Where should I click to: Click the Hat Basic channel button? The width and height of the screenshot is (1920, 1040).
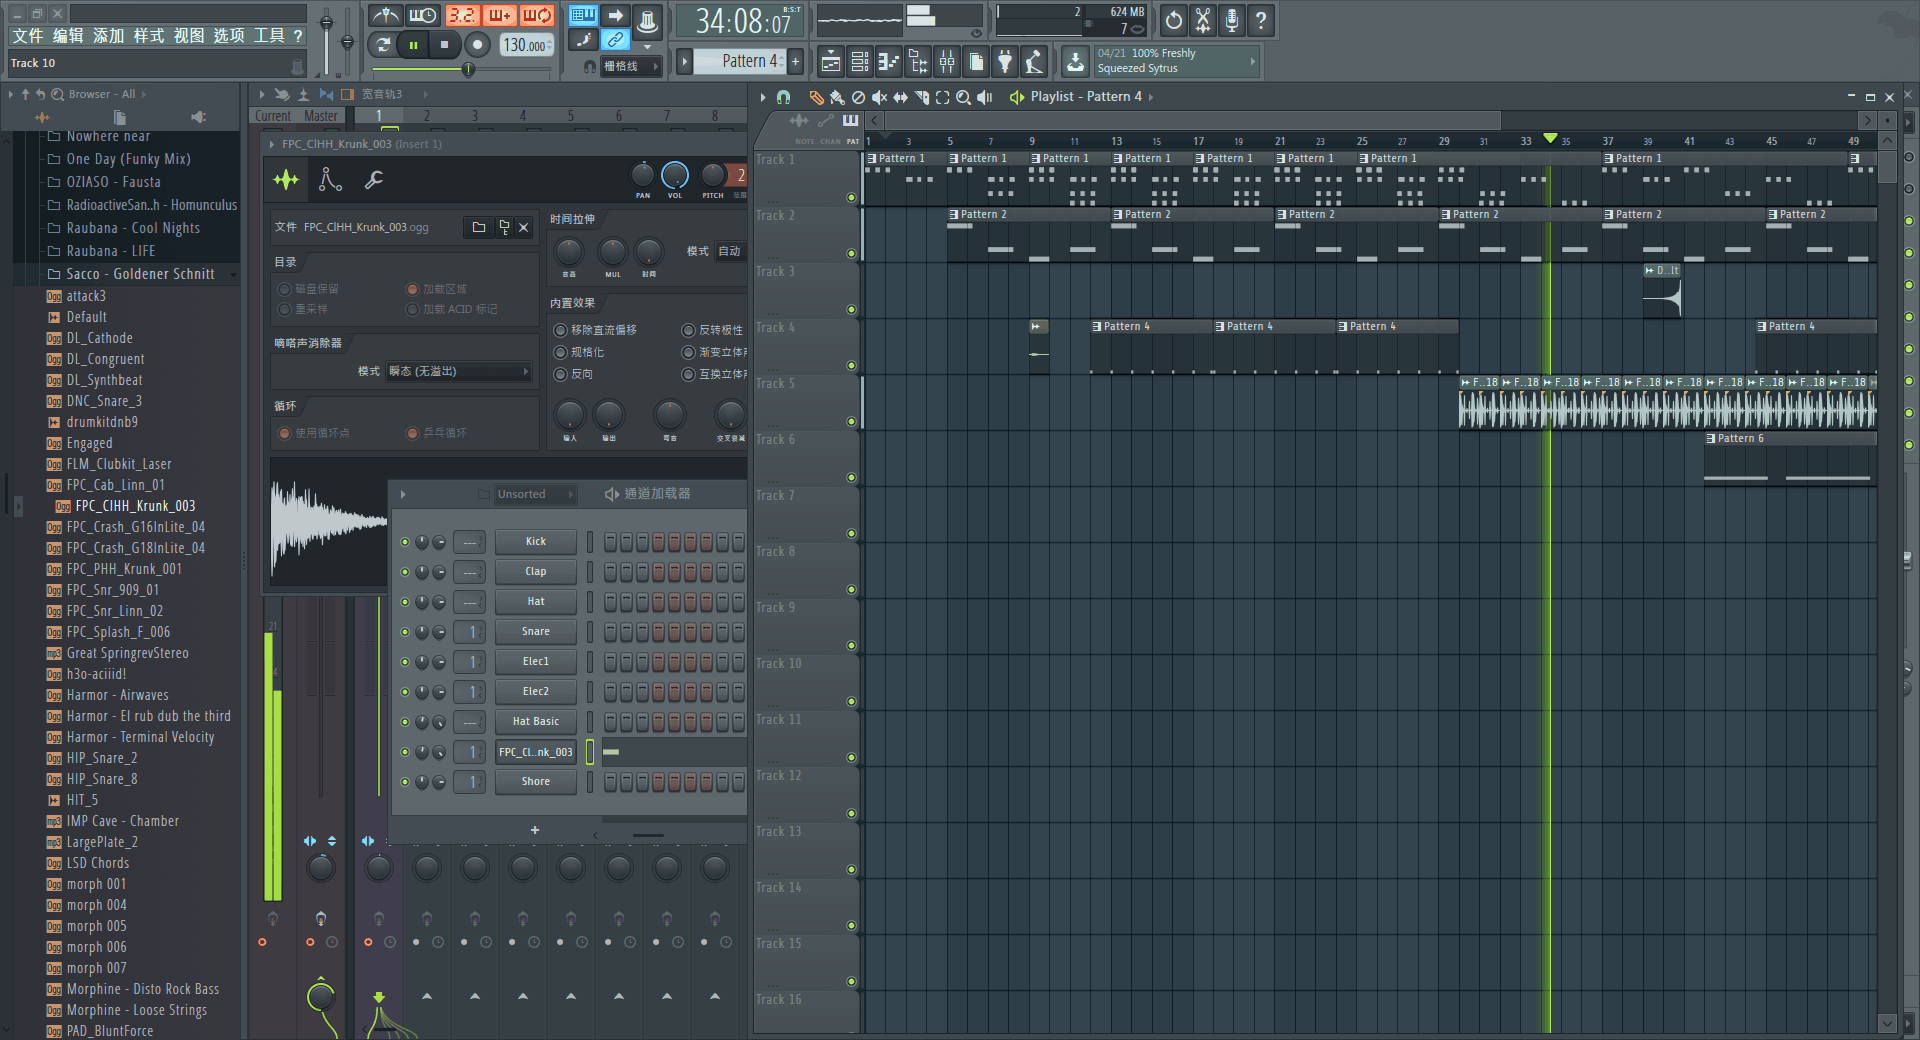[536, 722]
